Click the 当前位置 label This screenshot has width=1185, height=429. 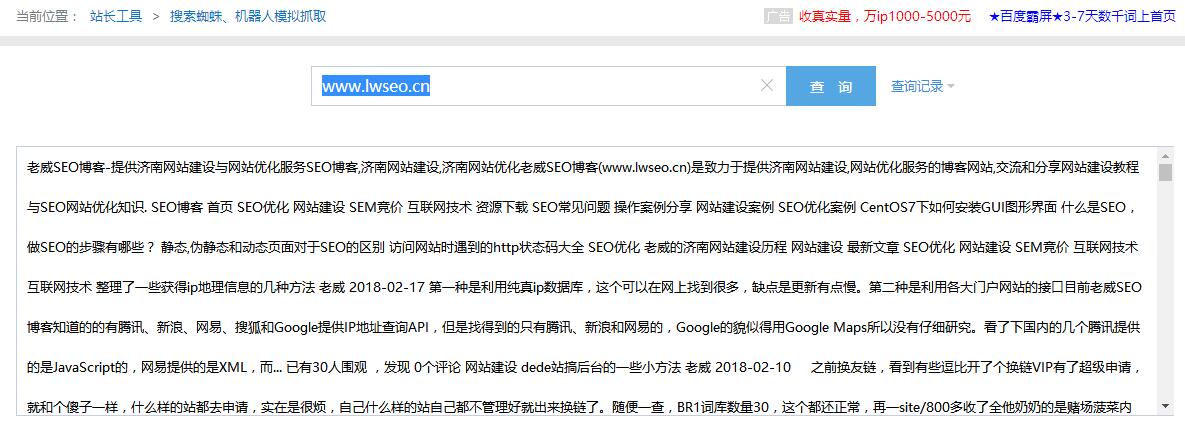pyautogui.click(x=48, y=17)
